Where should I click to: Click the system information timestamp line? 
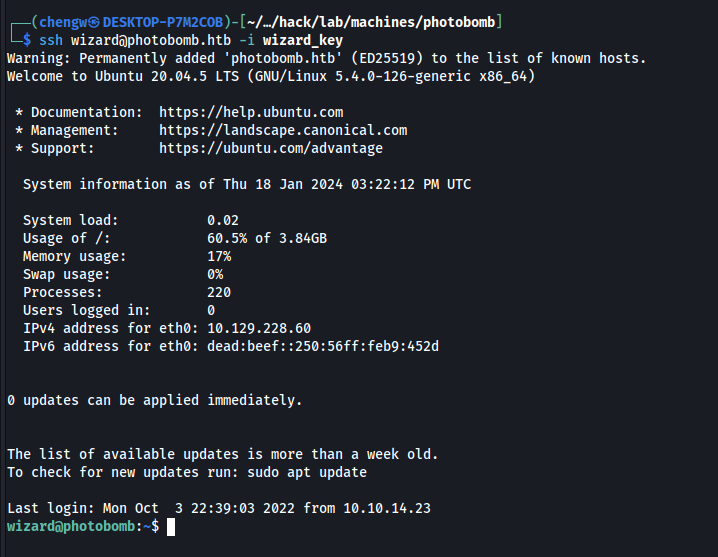[247, 184]
